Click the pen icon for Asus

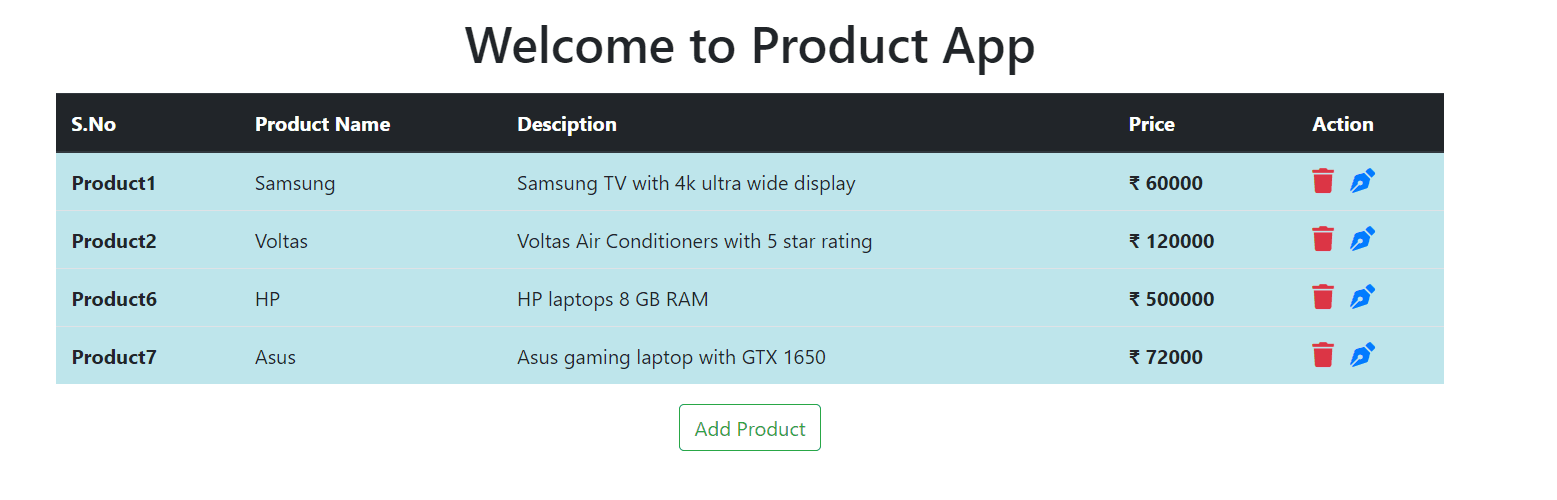click(1362, 355)
